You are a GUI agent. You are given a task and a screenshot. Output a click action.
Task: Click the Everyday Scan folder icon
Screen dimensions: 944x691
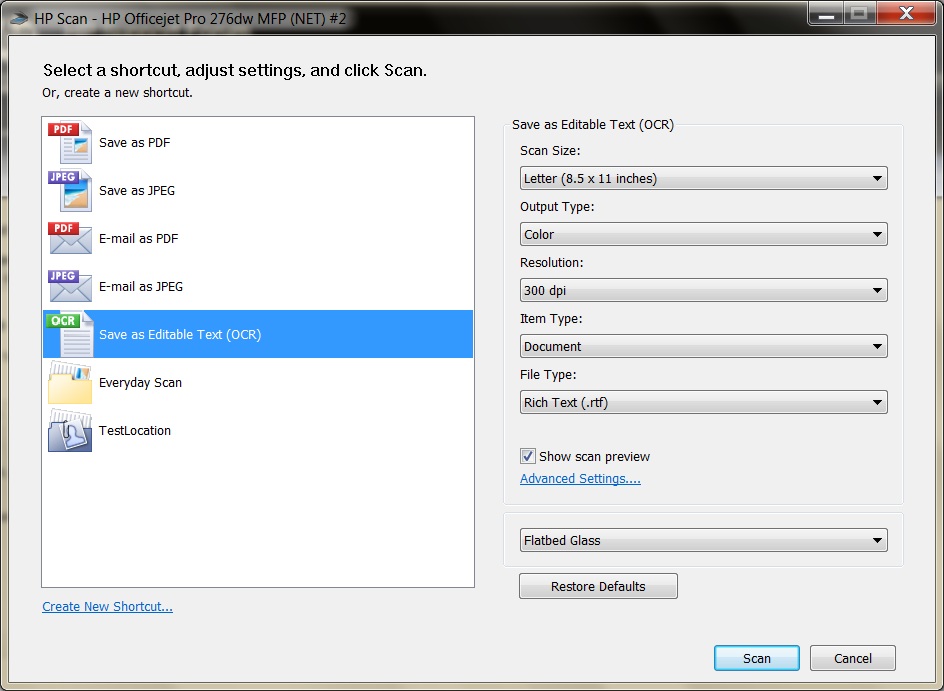68,382
